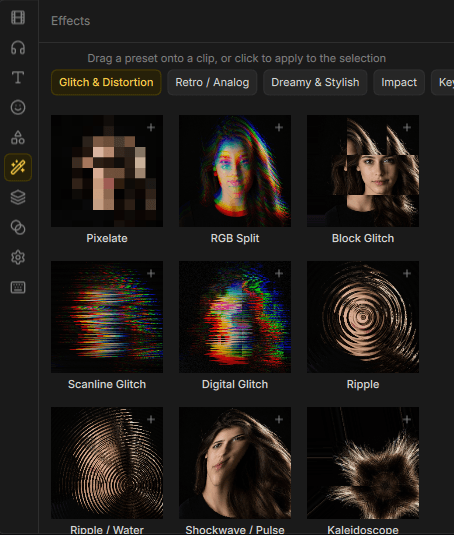Add Shockwave / Pulse with plus icon
Image resolution: width=454 pixels, height=535 pixels.
[279, 419]
